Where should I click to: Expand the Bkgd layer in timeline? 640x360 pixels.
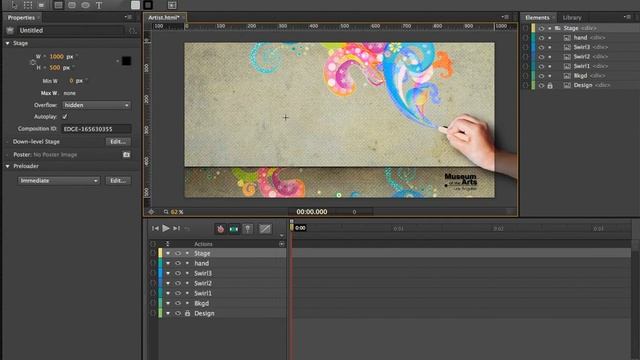coord(167,303)
